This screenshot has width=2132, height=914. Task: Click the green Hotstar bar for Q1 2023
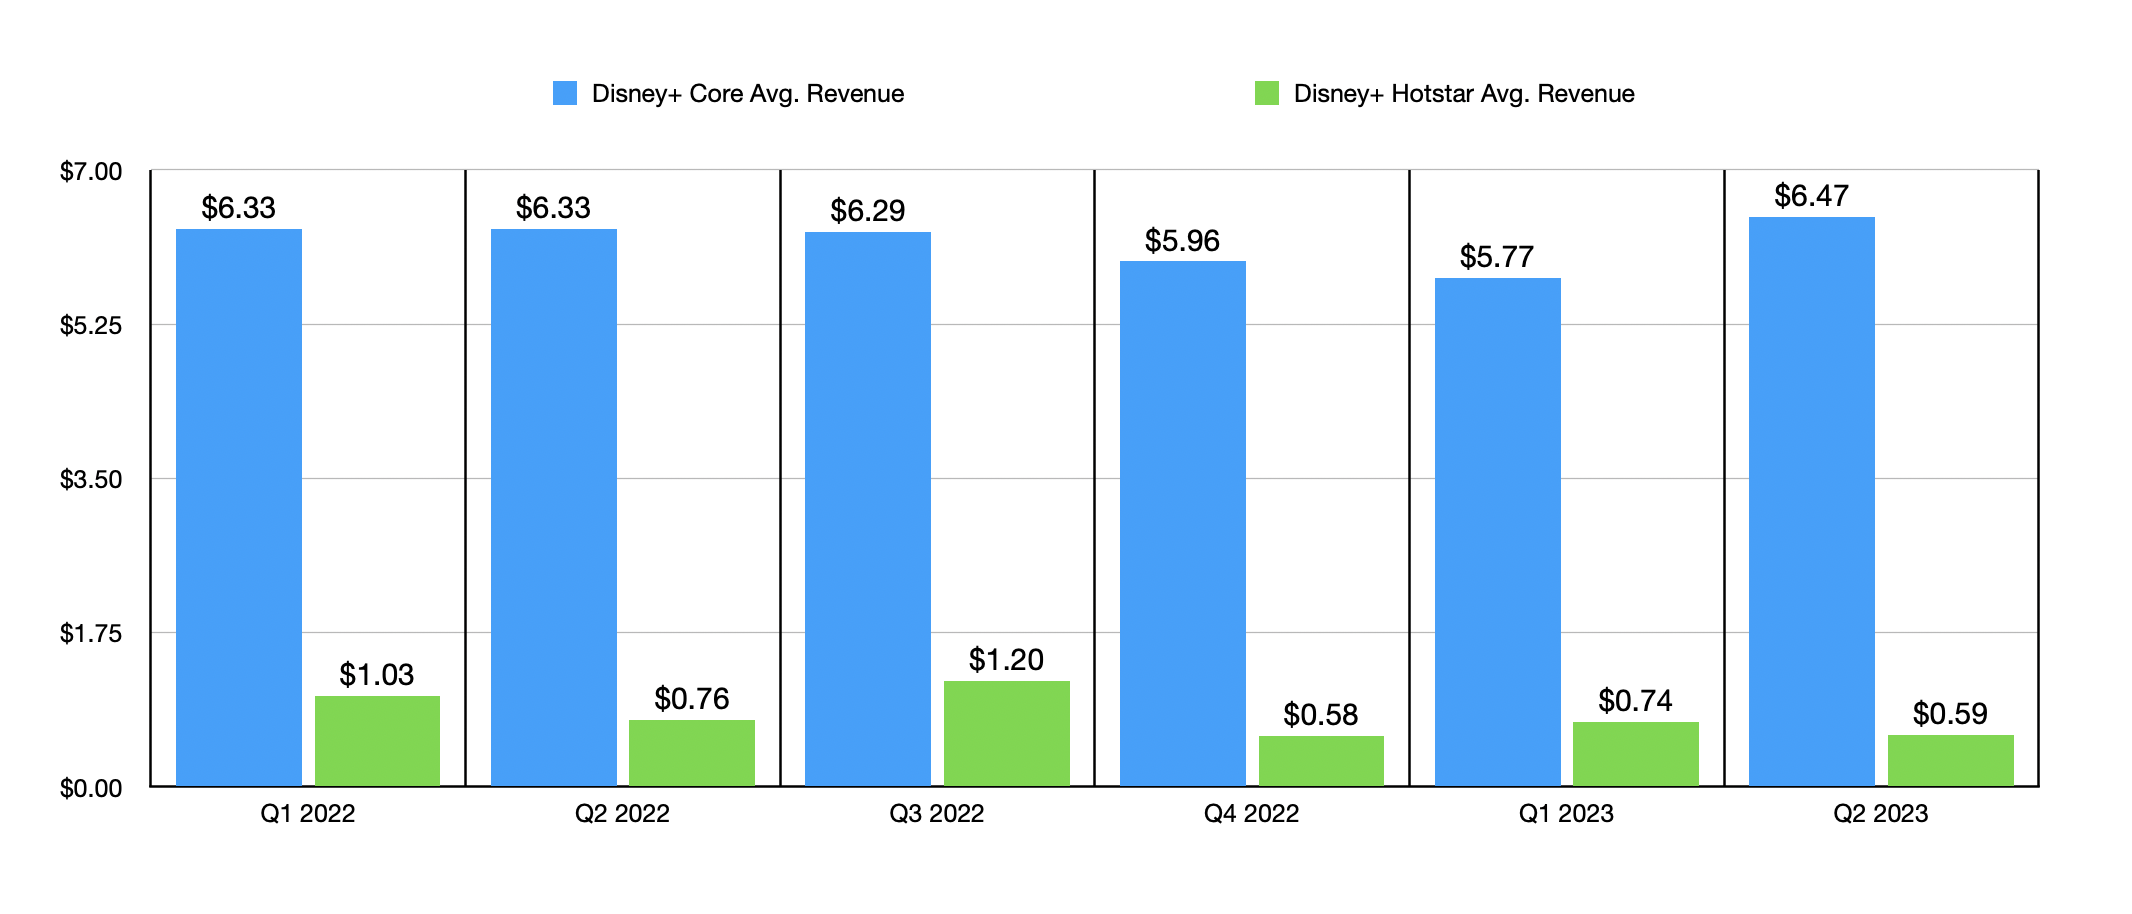point(1636,754)
